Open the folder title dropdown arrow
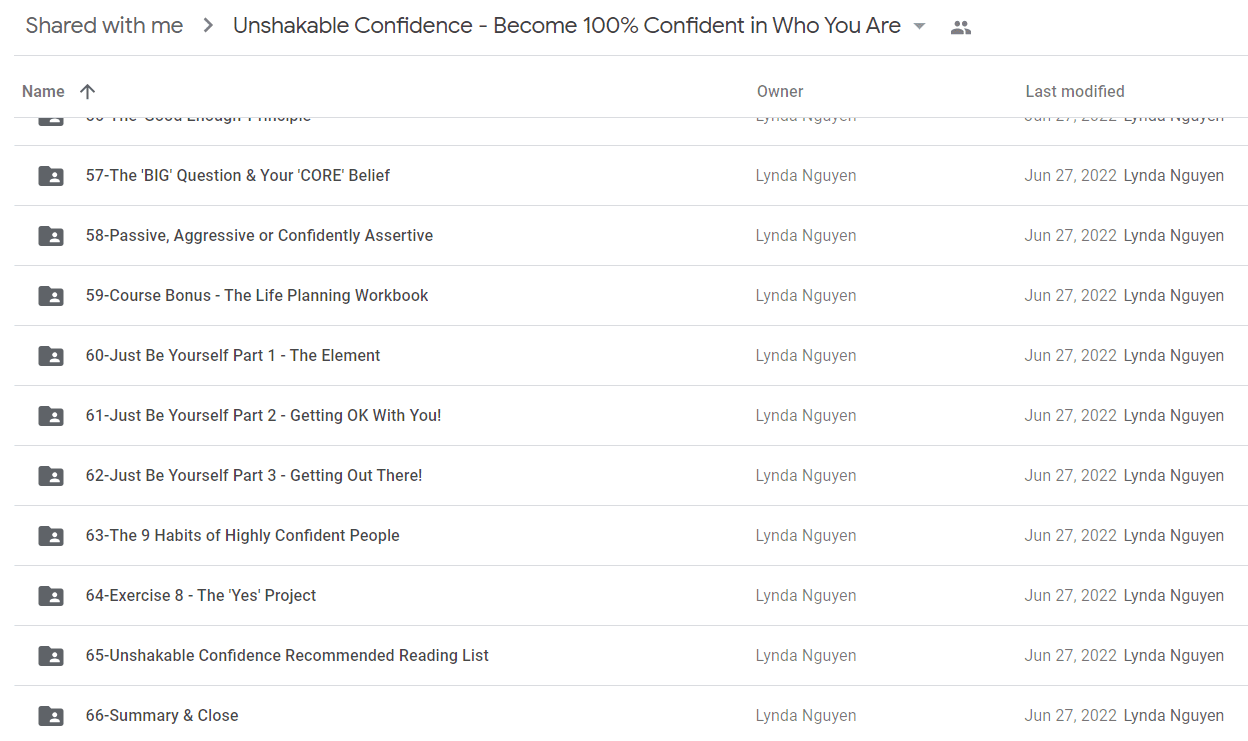 pos(920,26)
